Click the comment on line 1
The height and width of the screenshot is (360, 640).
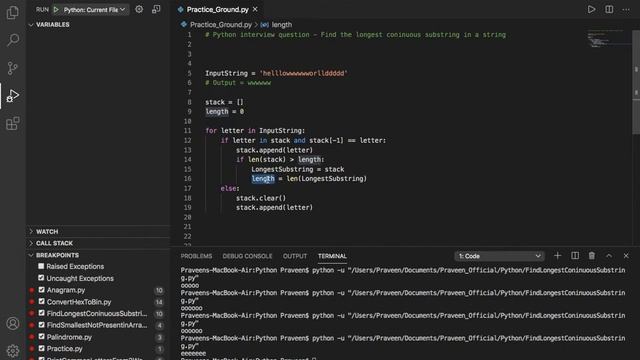[355, 35]
